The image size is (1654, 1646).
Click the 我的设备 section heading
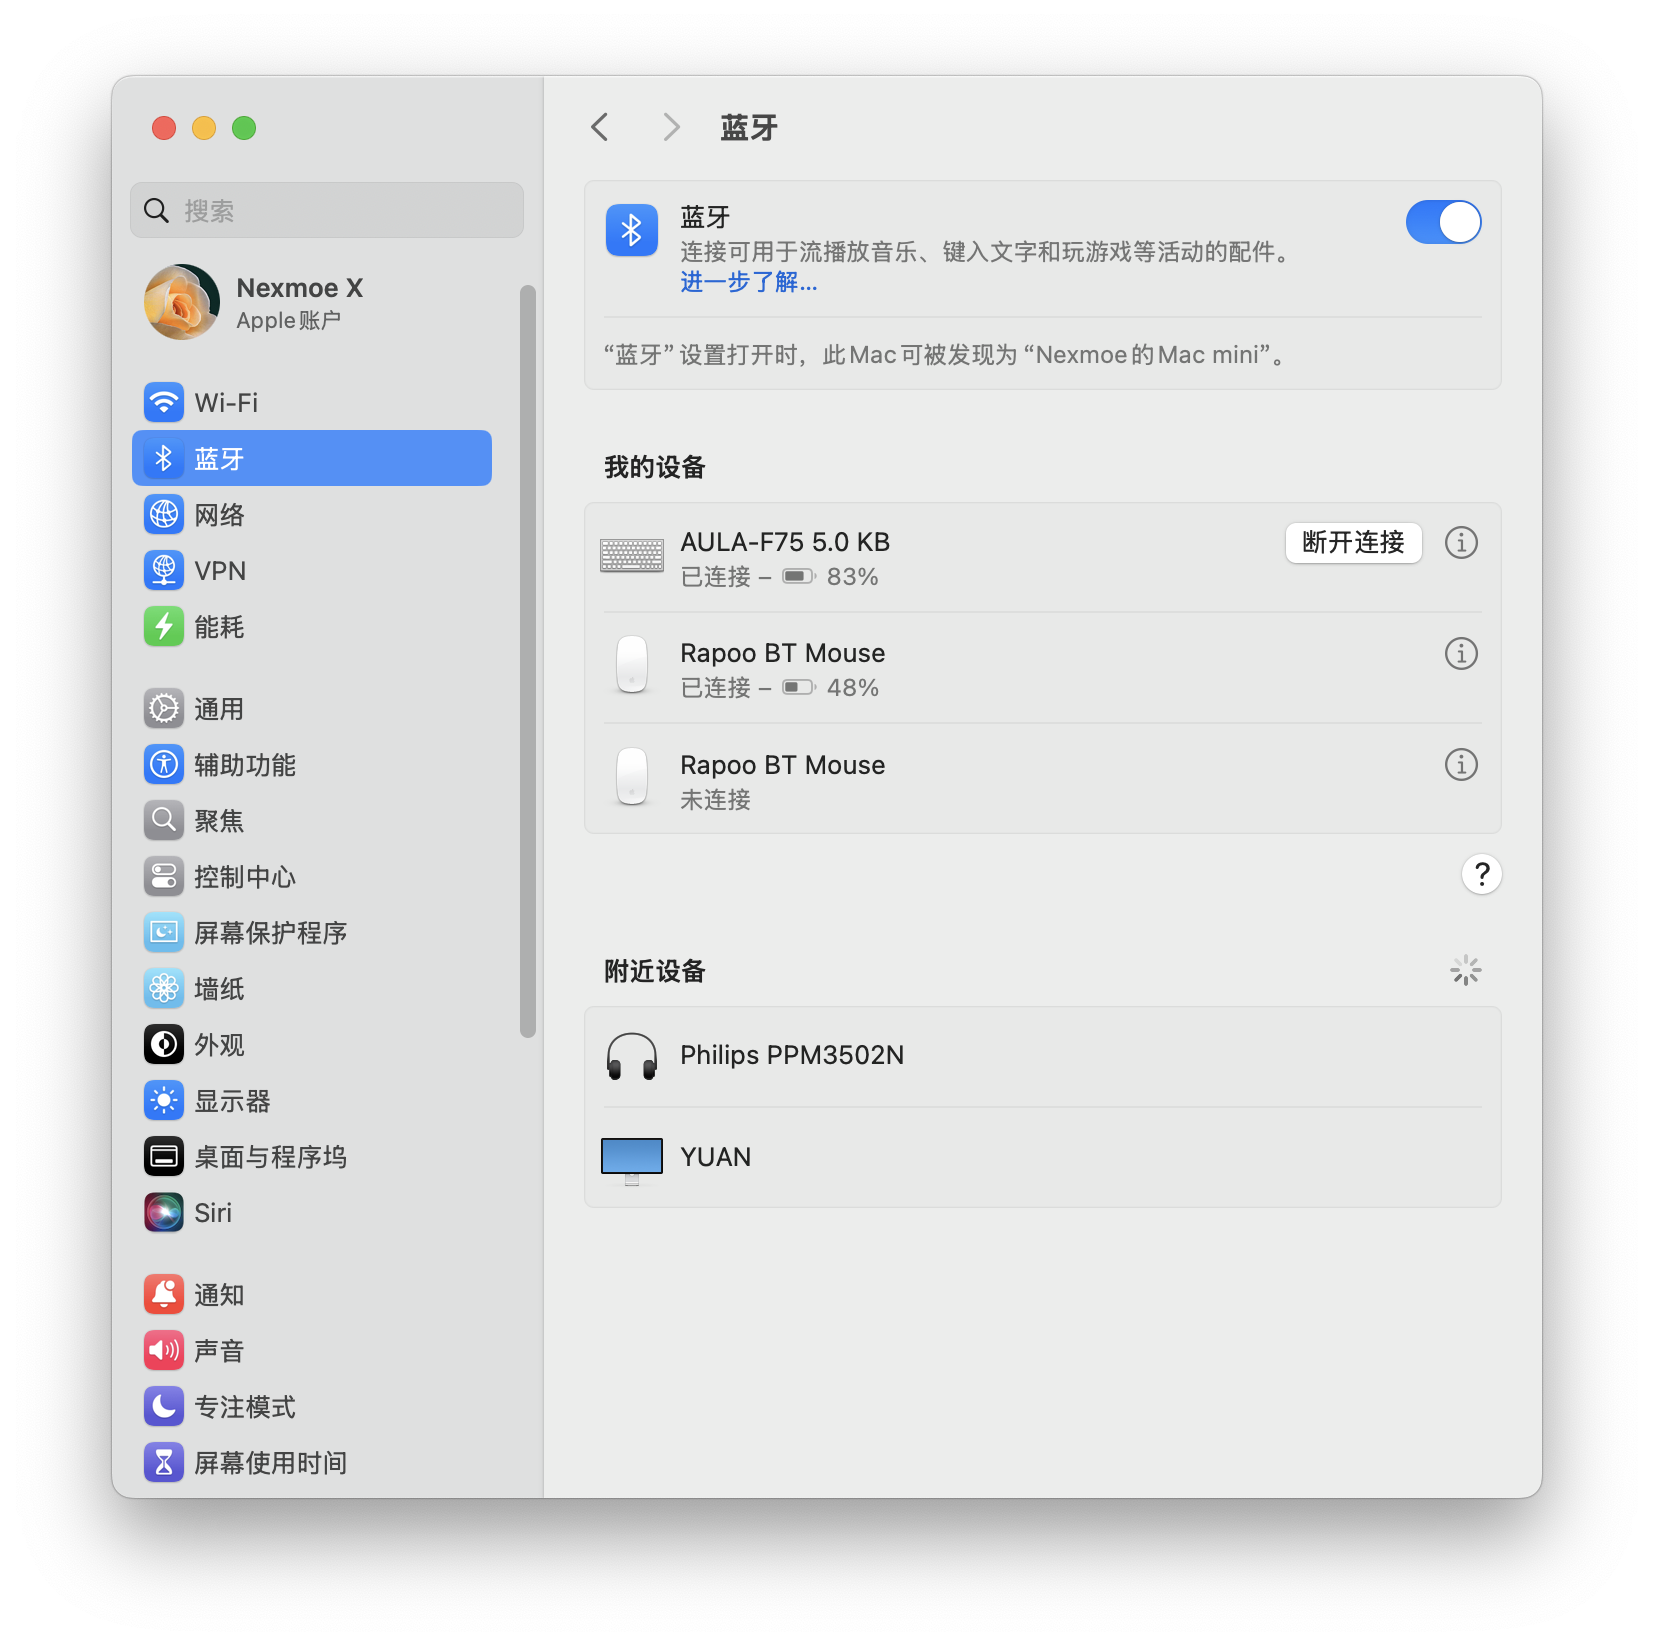pos(655,467)
